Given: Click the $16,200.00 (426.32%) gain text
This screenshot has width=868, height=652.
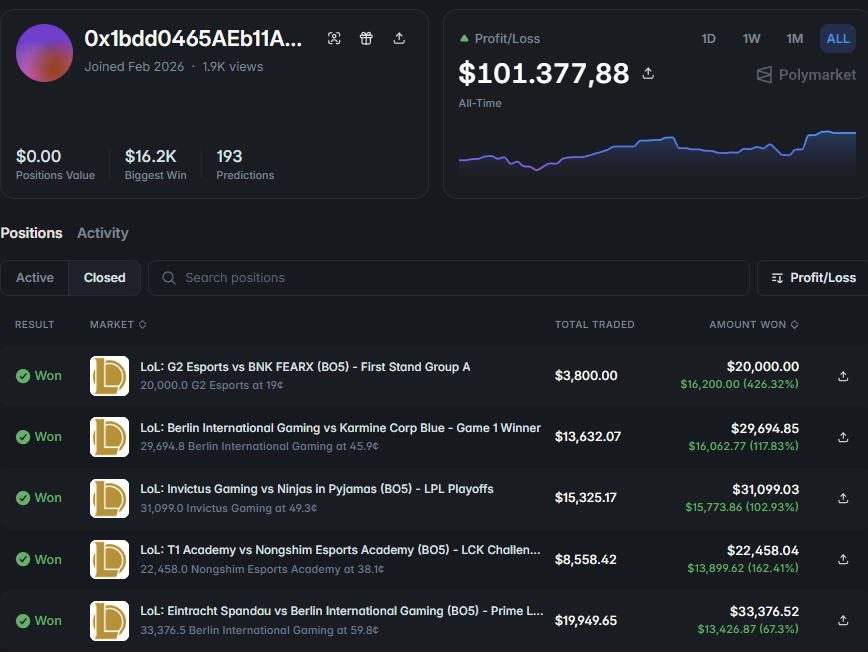Looking at the screenshot, I should (739, 384).
